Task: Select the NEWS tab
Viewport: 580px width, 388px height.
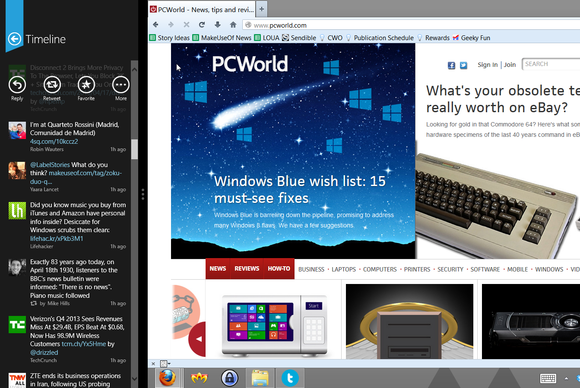Action: coord(218,269)
